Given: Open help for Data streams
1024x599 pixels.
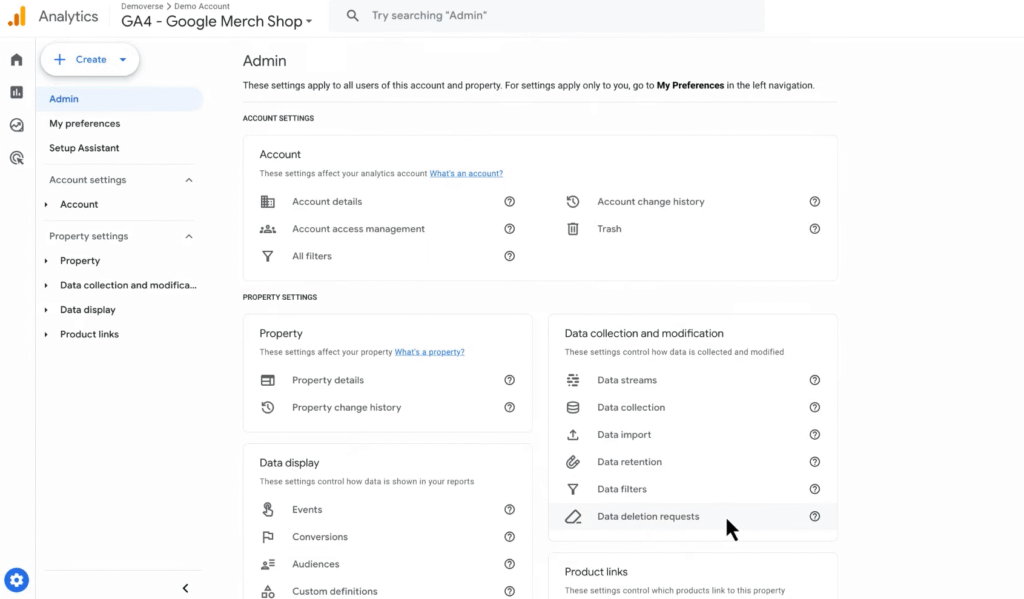Looking at the screenshot, I should coord(814,380).
